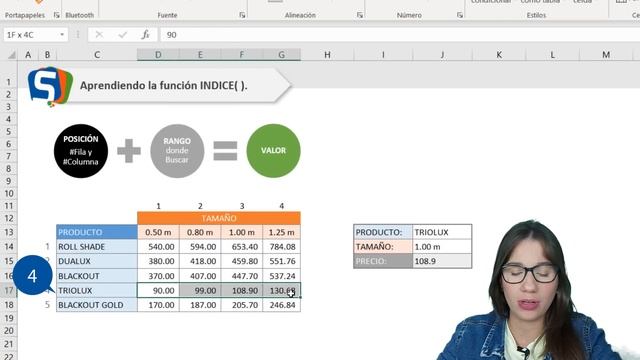This screenshot has height=360, width=640.
Task: Open the Portapapeles dialog launcher
Action: pos(56,15)
